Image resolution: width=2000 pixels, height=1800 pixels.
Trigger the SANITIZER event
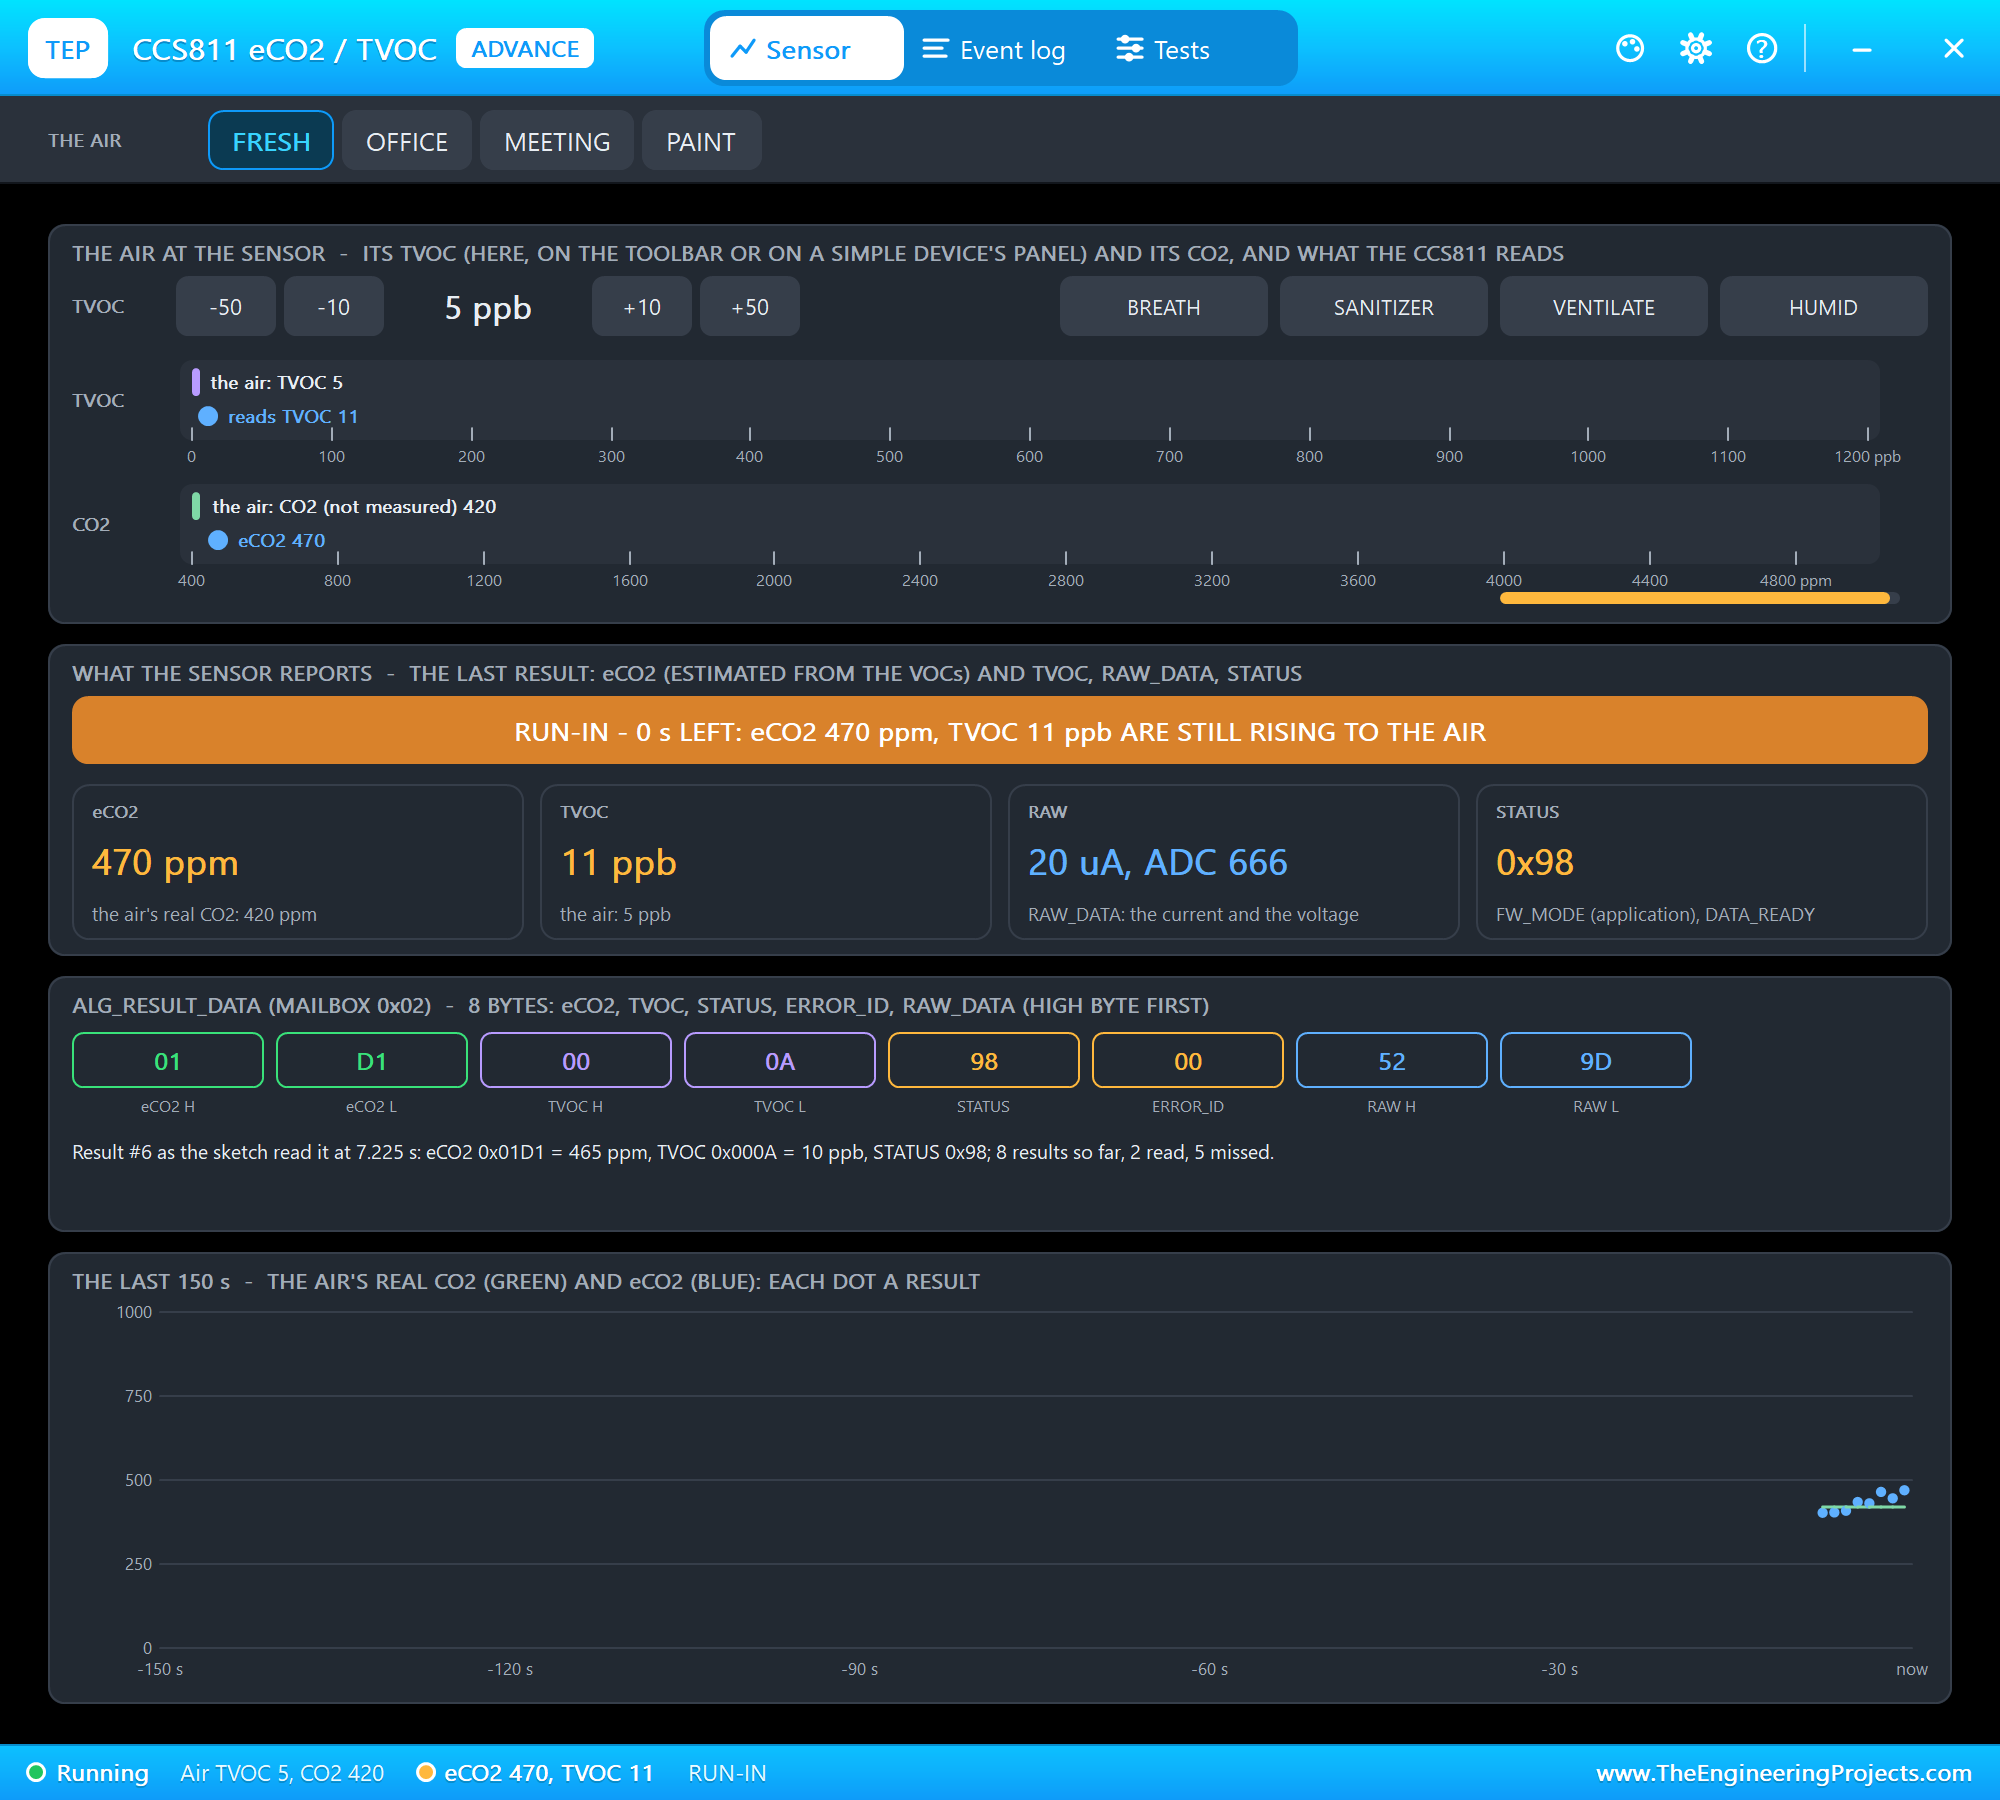[x=1384, y=307]
